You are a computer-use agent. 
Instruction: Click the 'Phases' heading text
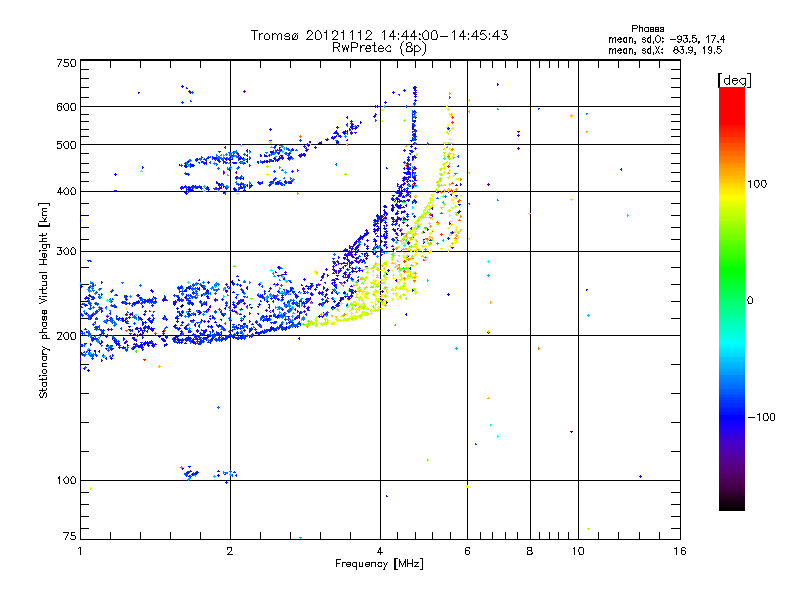pyautogui.click(x=647, y=29)
